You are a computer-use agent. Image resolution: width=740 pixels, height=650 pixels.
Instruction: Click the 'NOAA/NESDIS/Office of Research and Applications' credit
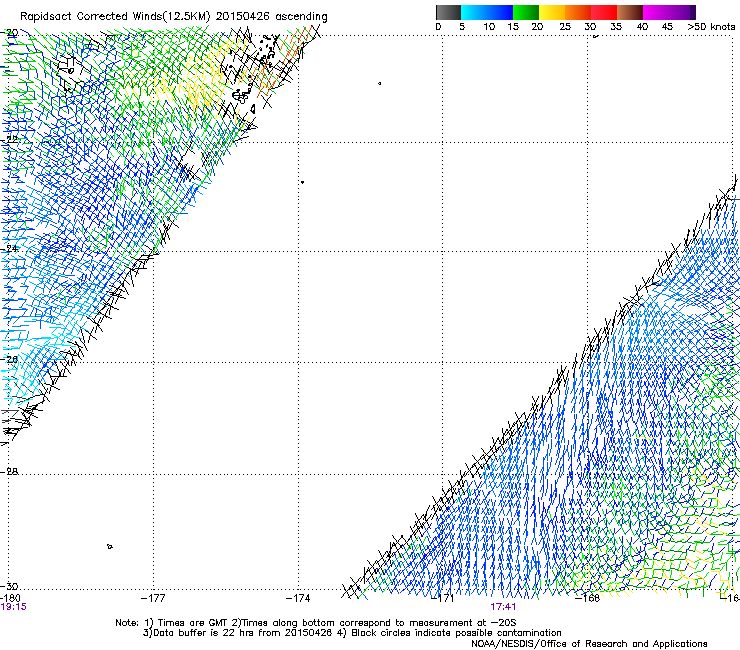(589, 644)
